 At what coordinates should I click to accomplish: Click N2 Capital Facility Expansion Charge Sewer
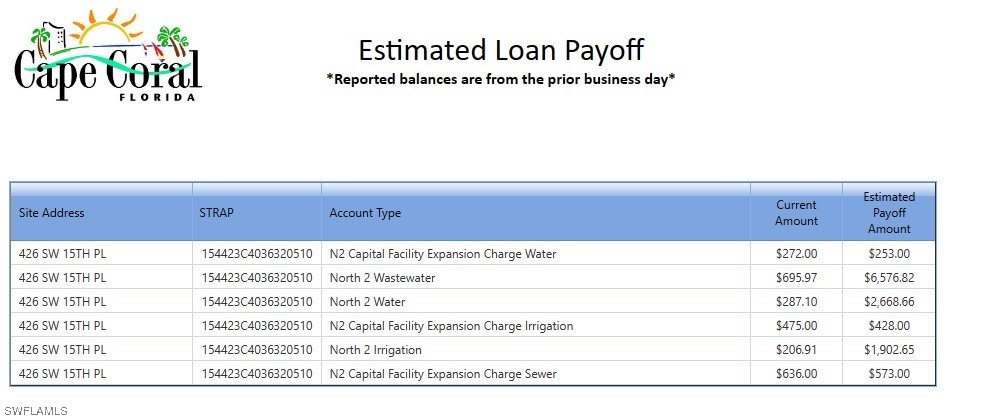[443, 374]
